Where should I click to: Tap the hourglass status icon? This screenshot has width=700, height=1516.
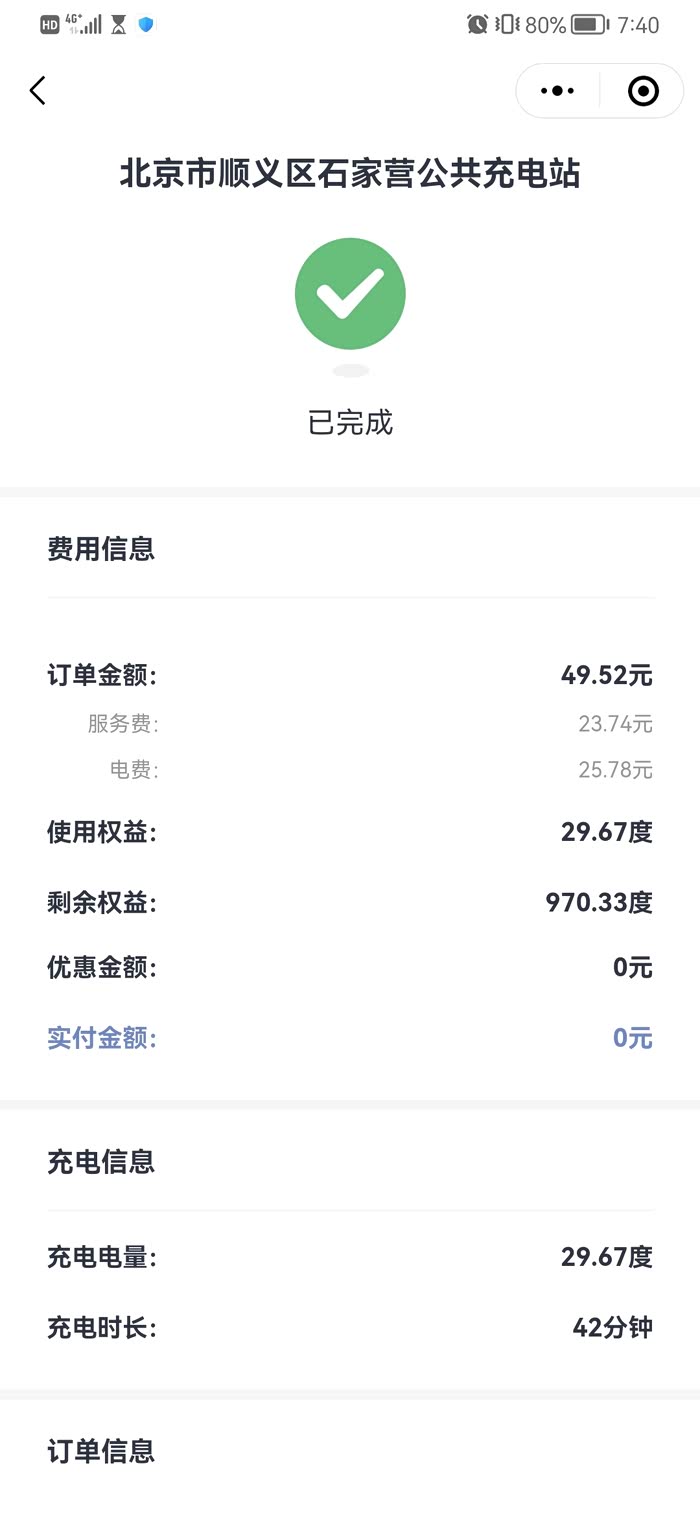tap(119, 25)
